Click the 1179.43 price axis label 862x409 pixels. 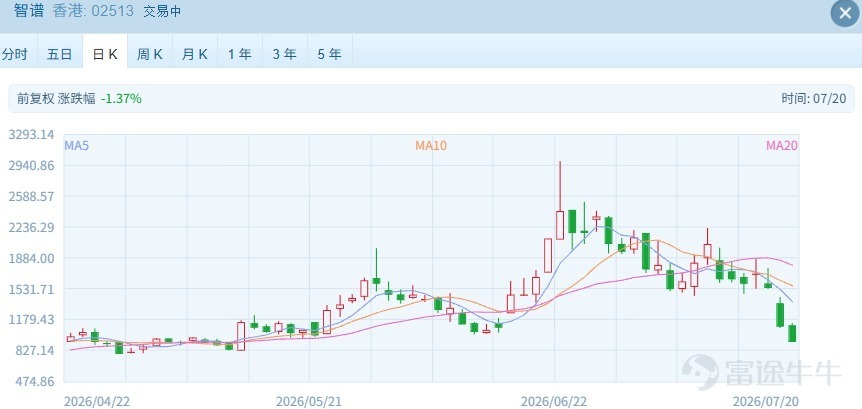coord(31,319)
